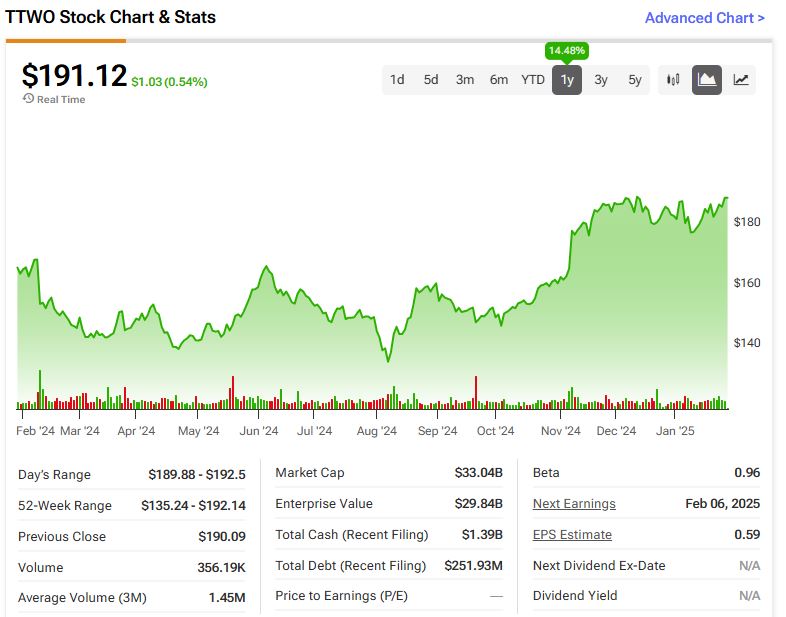Select the YTD time range
Viewport: 786px width, 617px height.
[532, 80]
